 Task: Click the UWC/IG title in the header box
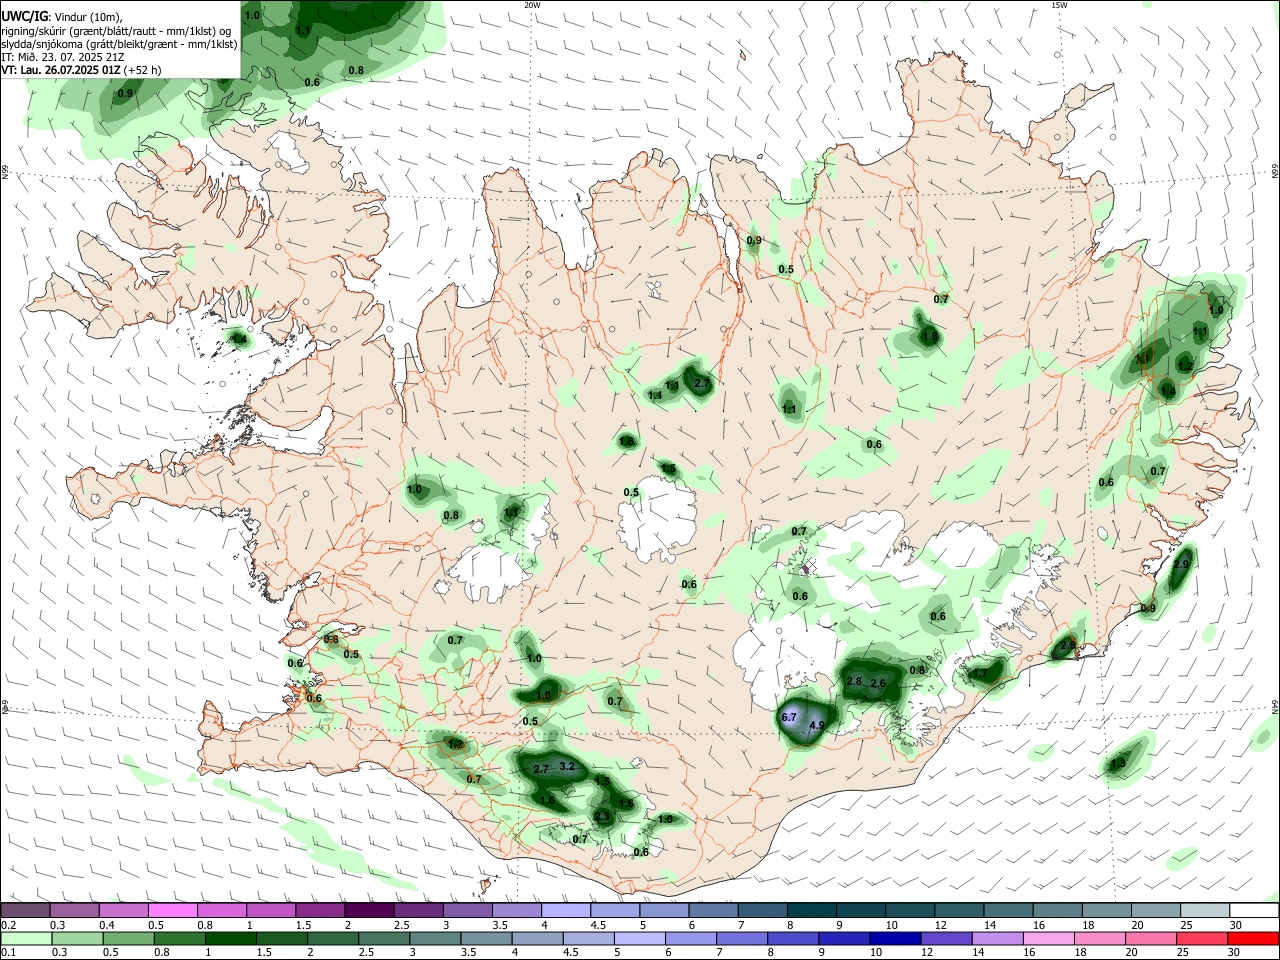(24, 16)
